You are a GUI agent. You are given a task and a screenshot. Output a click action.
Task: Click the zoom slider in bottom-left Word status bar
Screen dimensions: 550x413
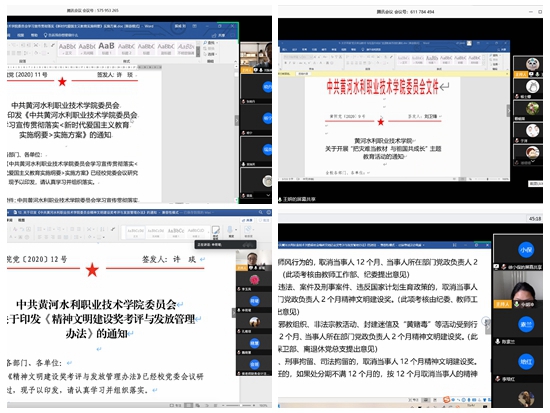point(241,405)
